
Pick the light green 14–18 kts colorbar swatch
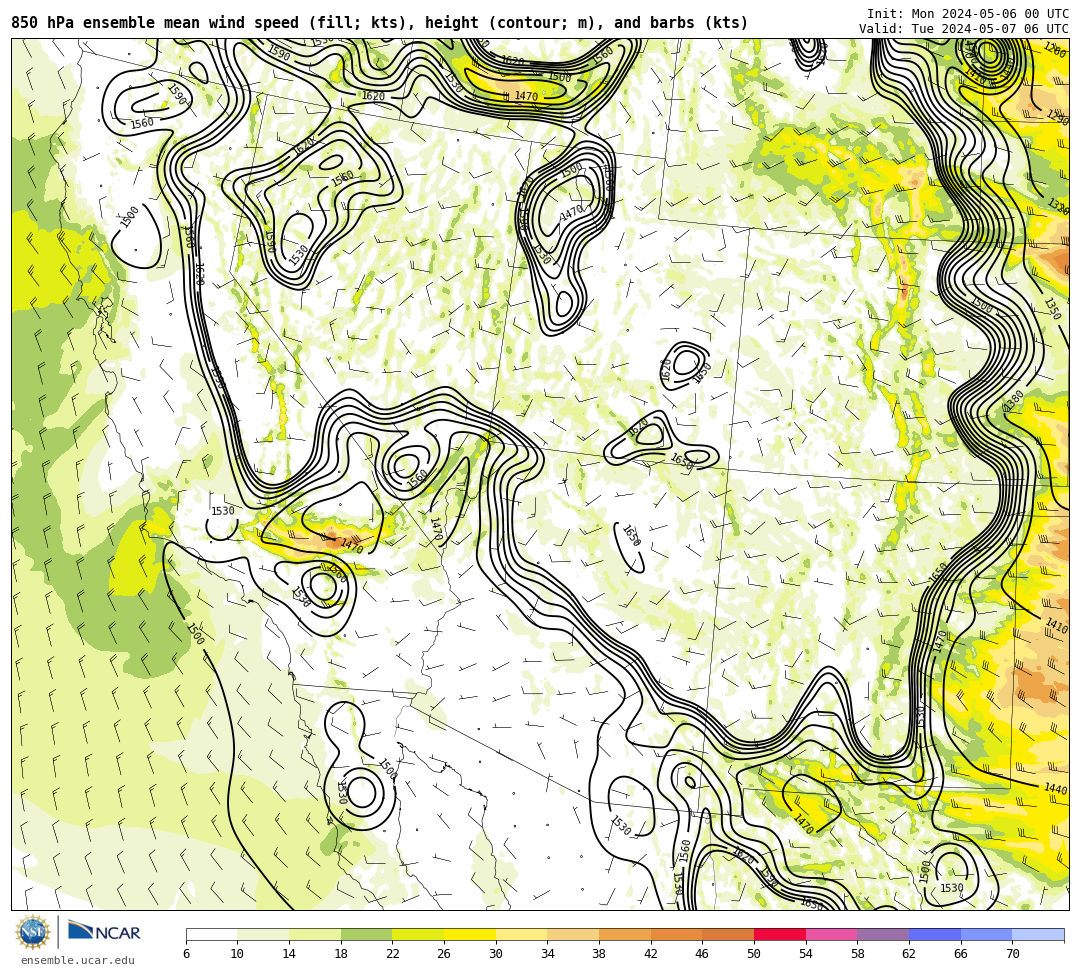pos(315,934)
